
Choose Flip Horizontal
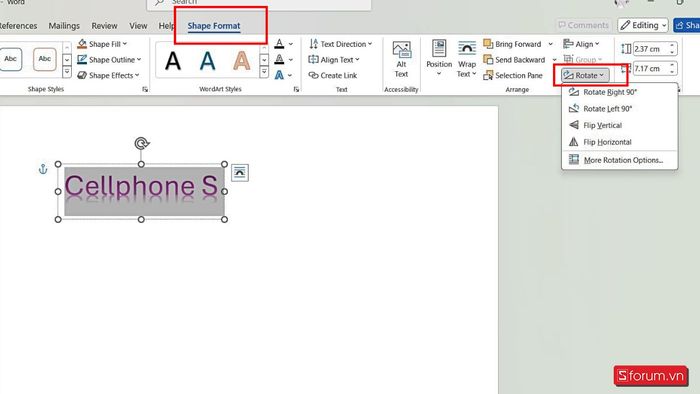[620, 142]
